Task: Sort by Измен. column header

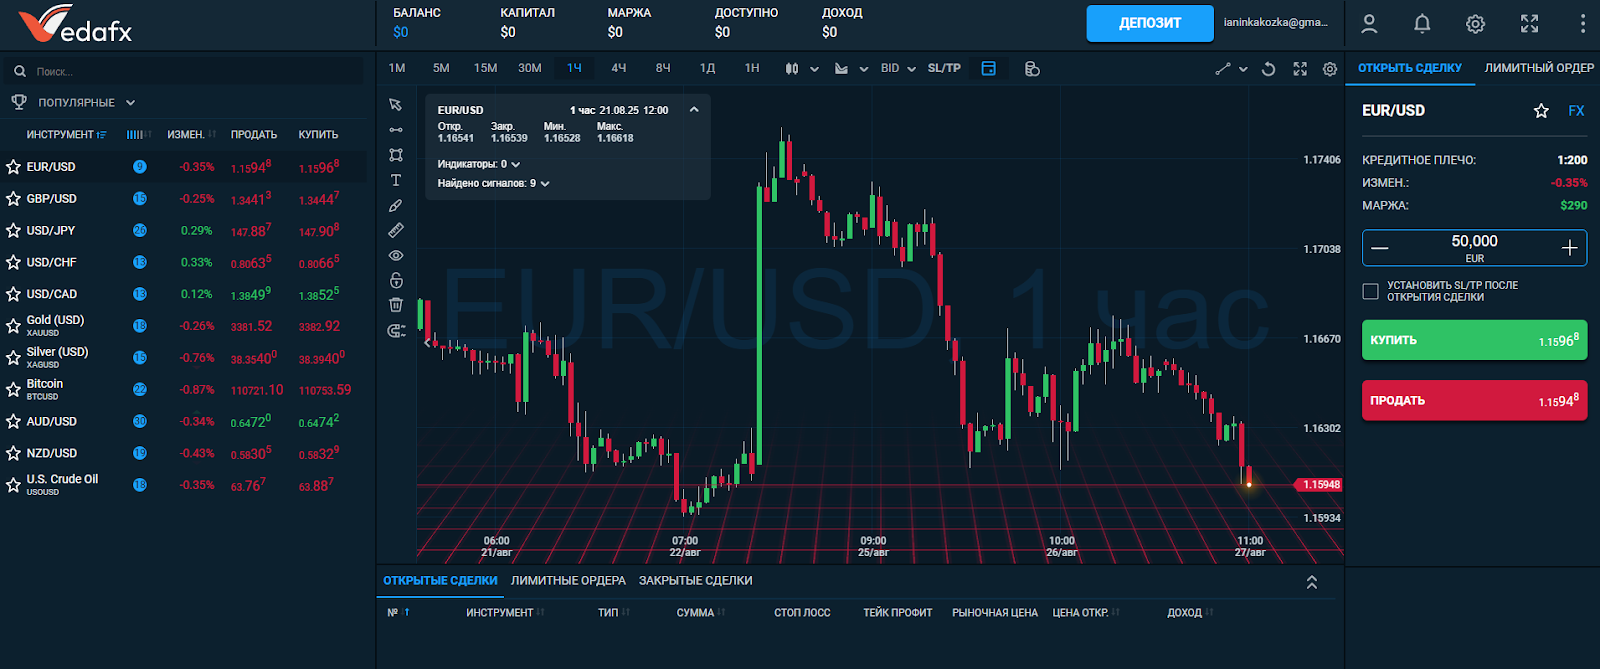Action: (191, 135)
